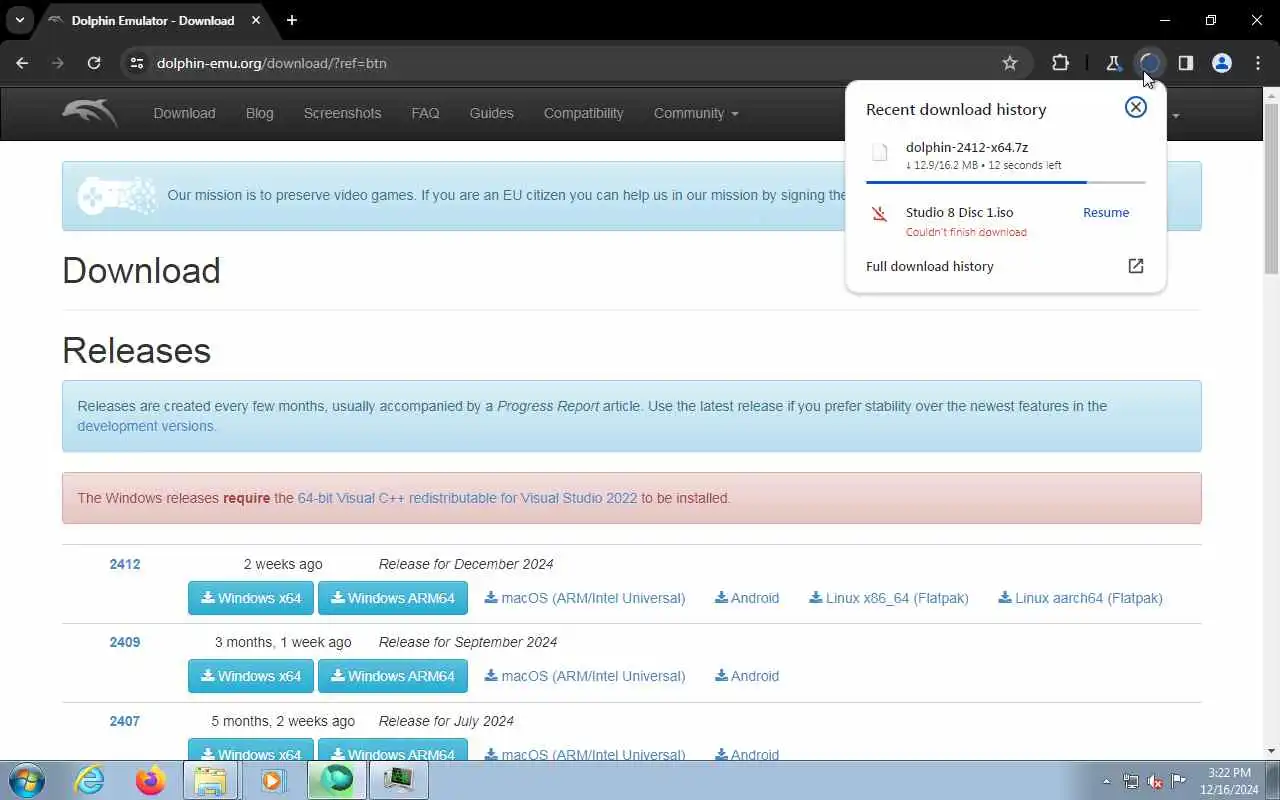Show hidden tray icons arrow
This screenshot has width=1280, height=800.
[x=1106, y=781]
